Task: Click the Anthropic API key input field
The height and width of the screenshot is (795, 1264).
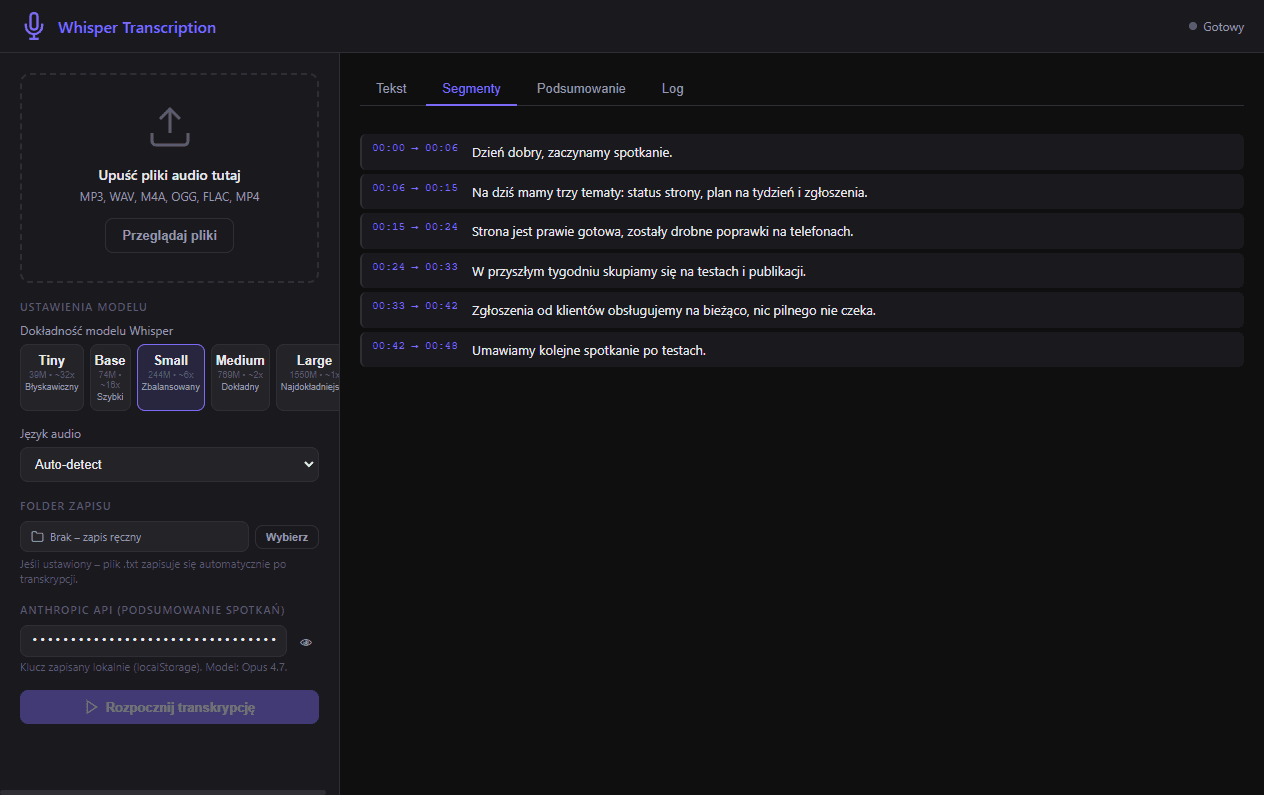Action: coord(153,641)
